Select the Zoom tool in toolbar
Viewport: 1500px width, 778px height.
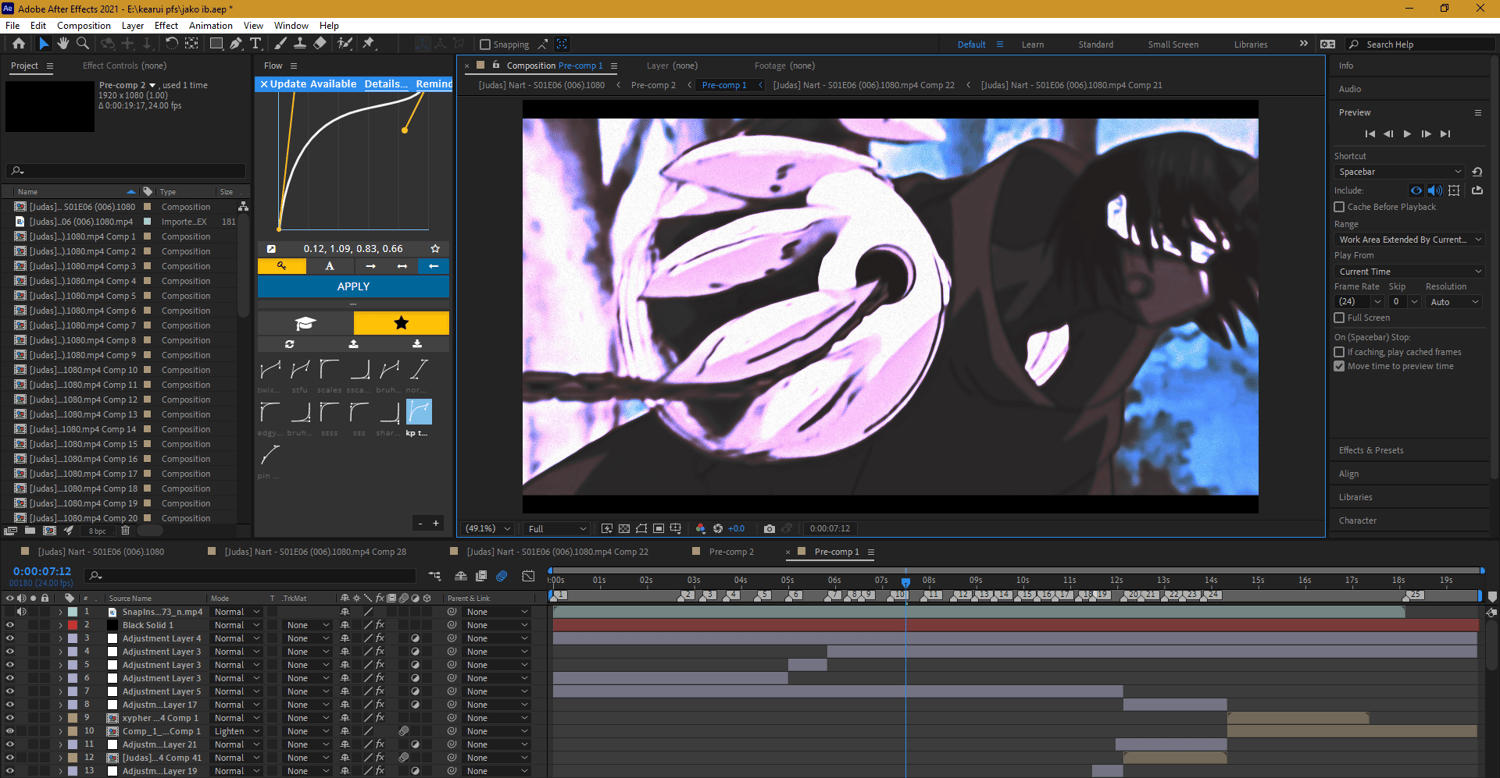[83, 44]
